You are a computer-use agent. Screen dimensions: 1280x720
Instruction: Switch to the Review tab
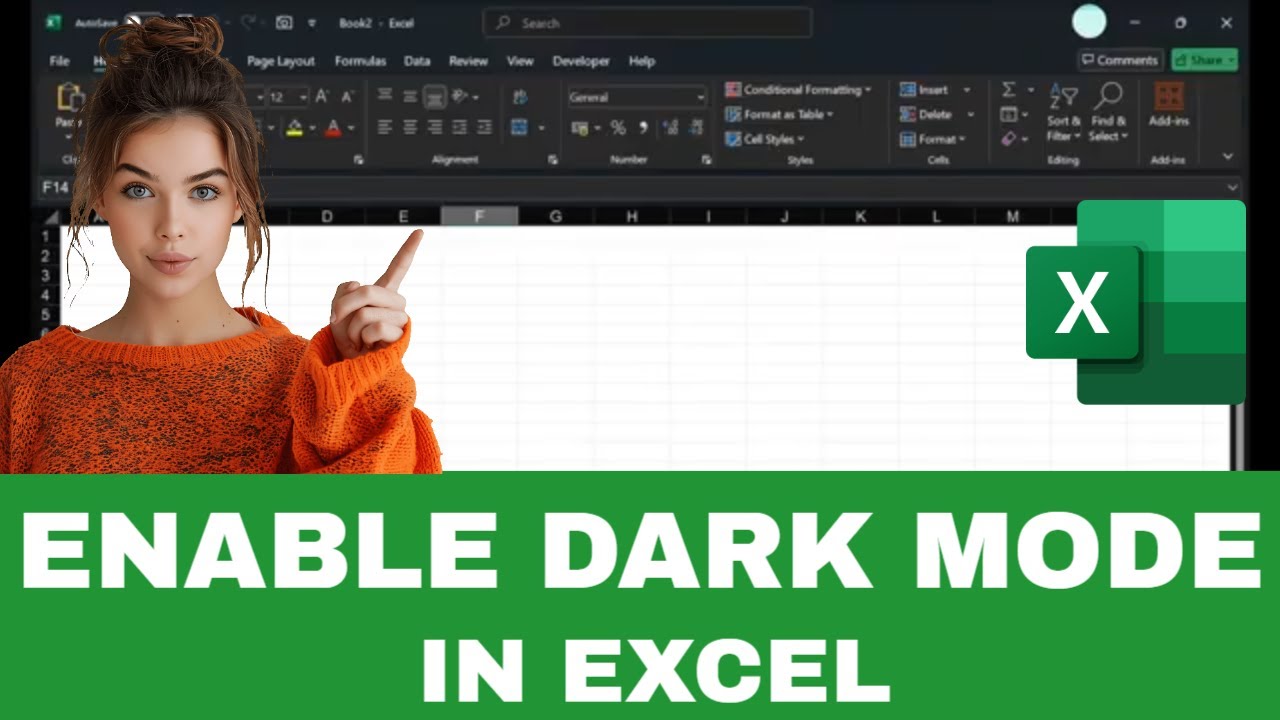click(x=468, y=61)
